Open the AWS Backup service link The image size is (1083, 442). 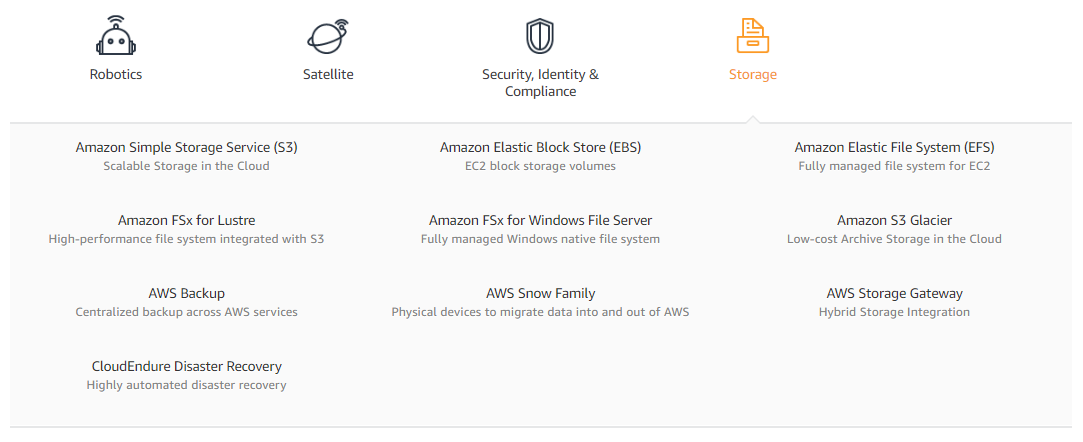point(186,294)
